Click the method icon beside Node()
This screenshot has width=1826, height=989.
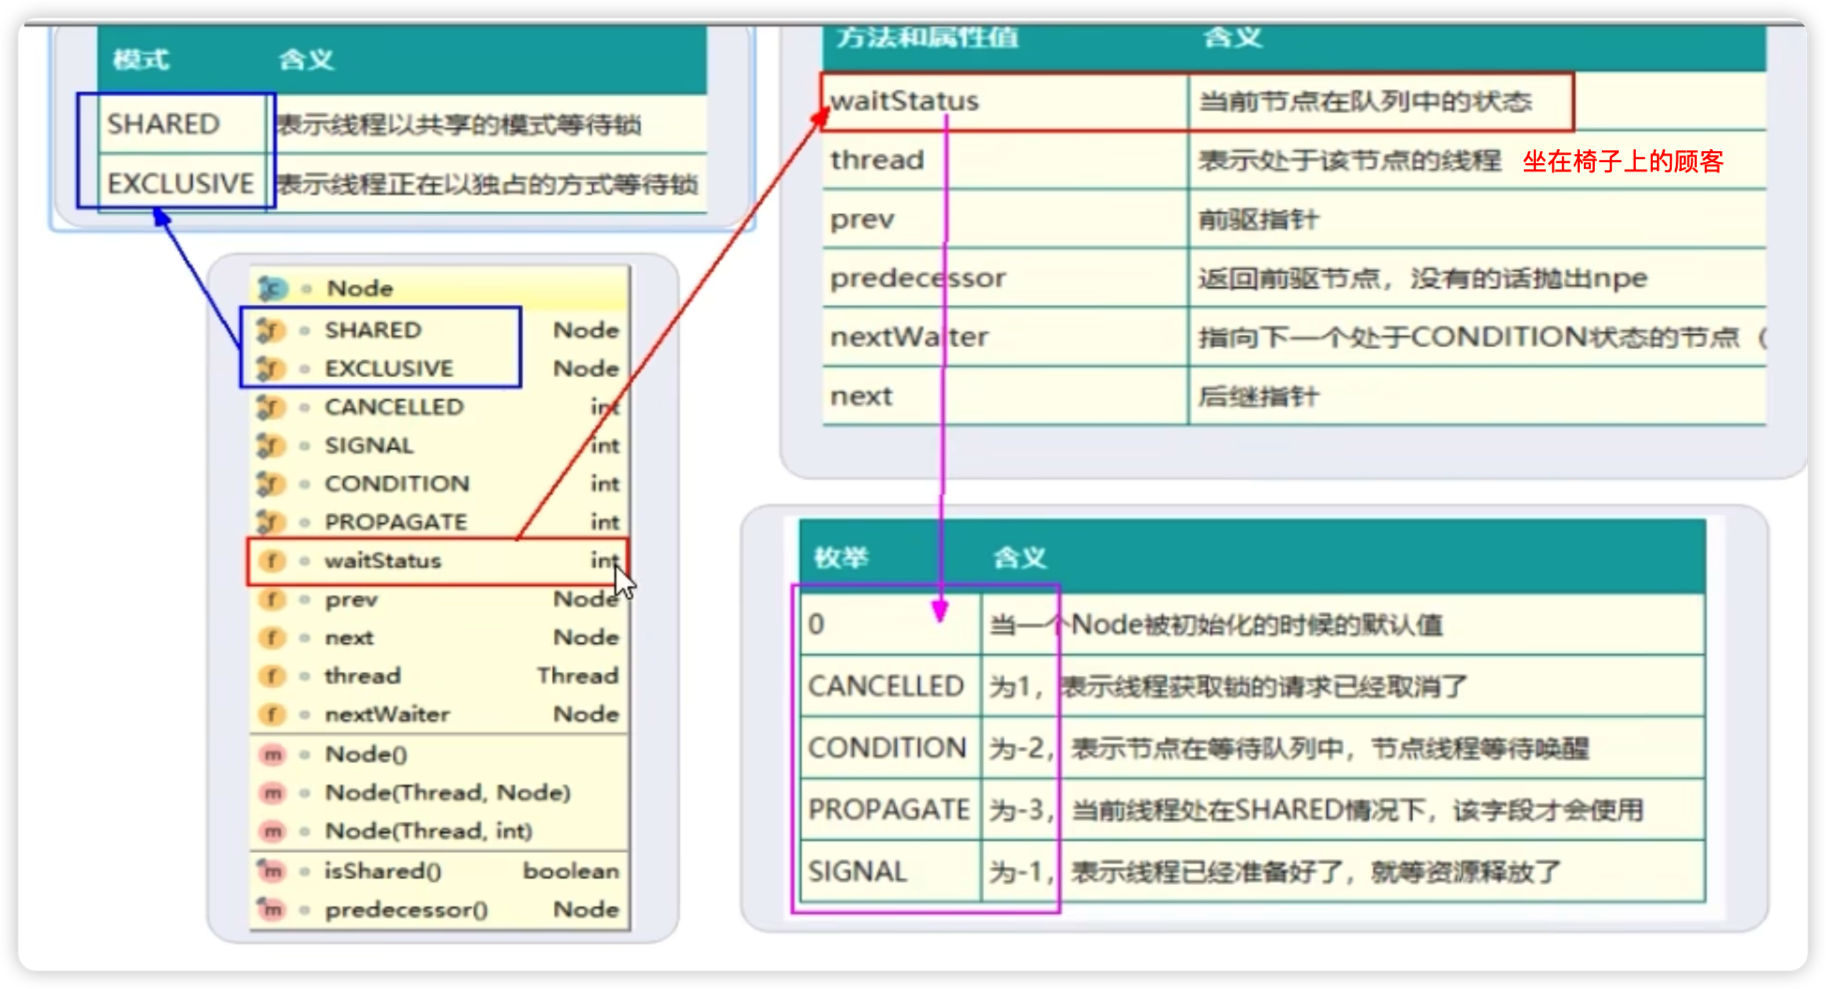(272, 755)
